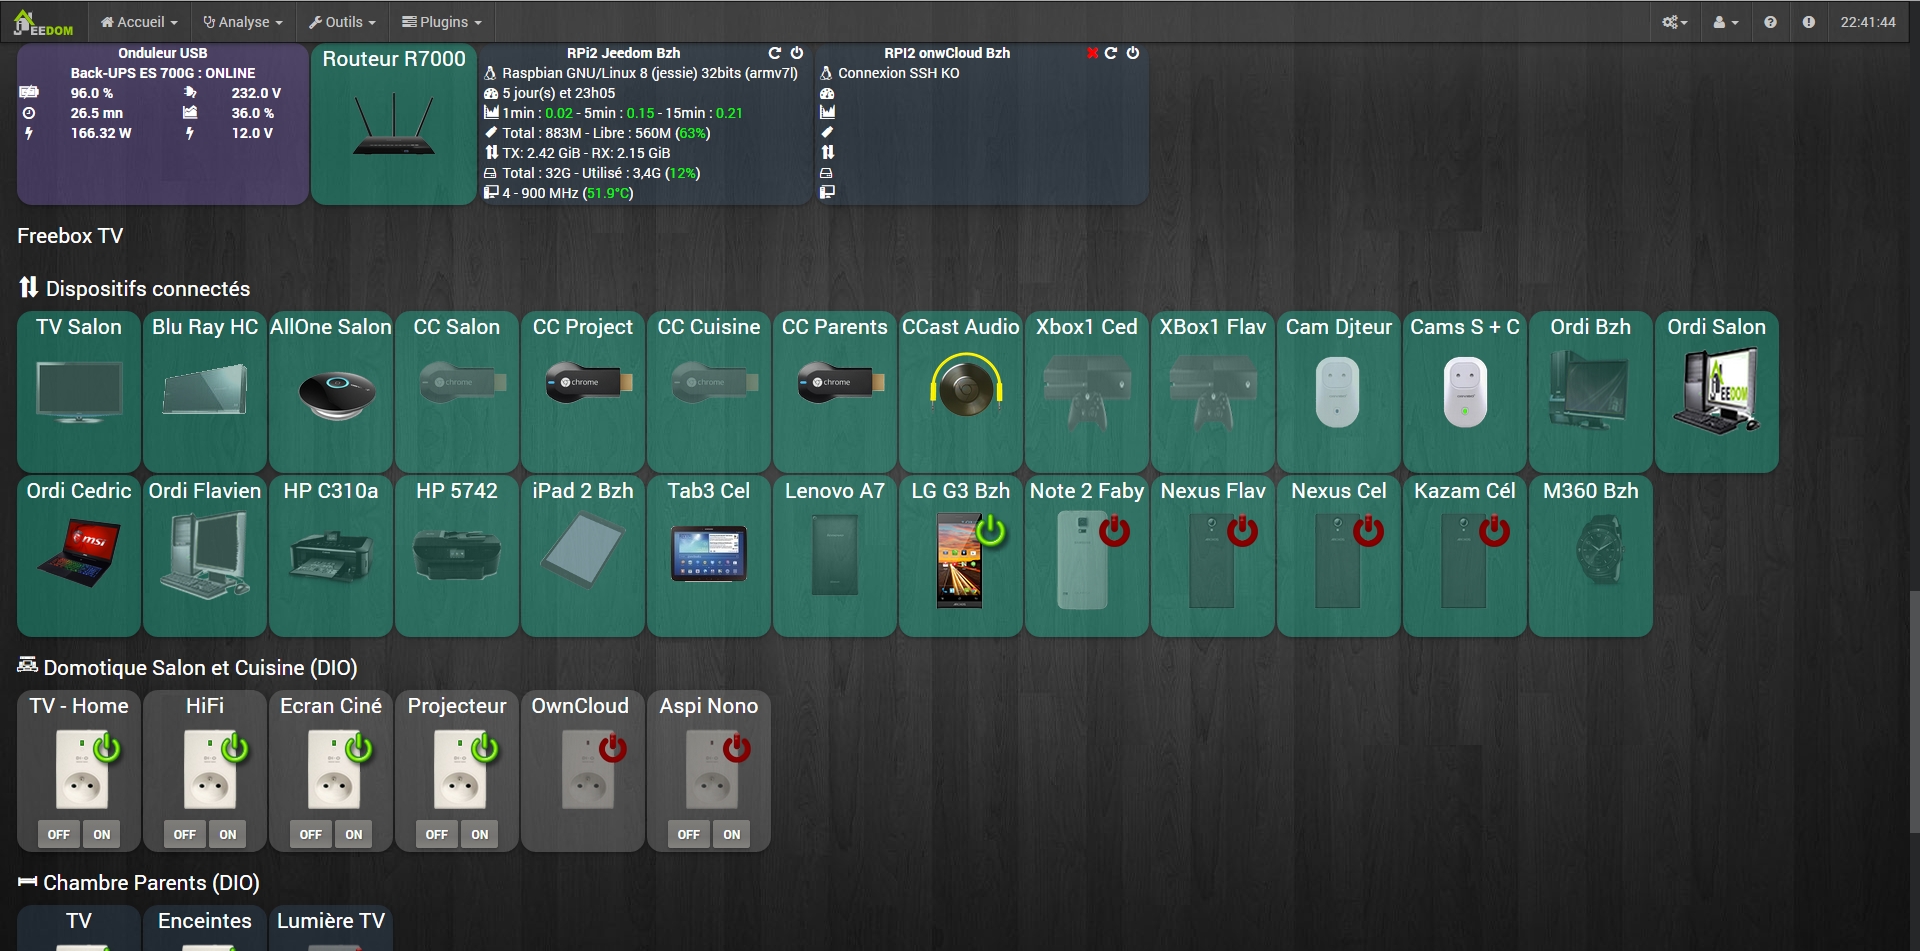
Task: Click the Kazam Cél phone icon
Action: (1464, 561)
